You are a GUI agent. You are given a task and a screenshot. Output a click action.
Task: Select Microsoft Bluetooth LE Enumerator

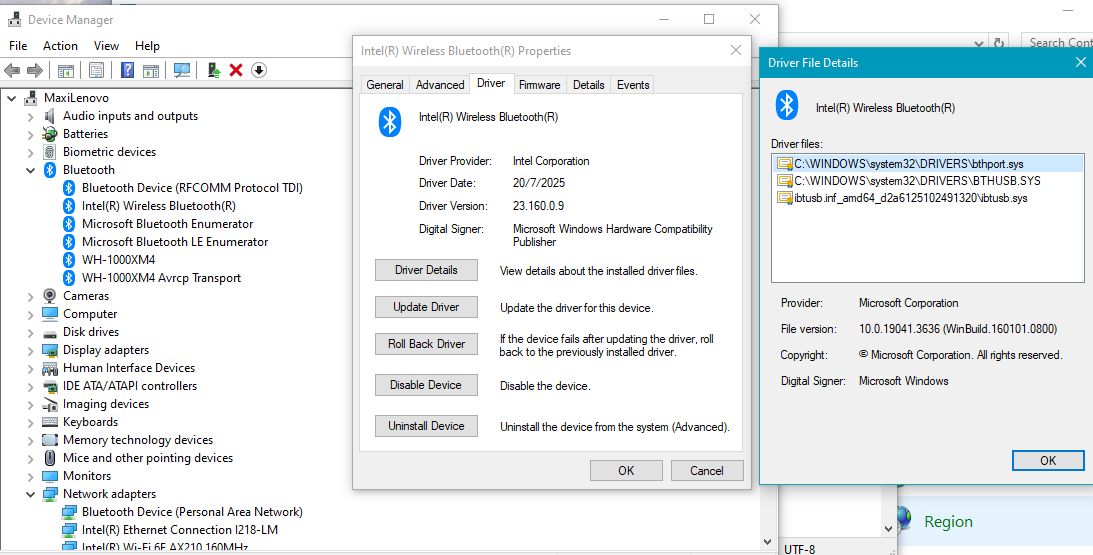point(175,242)
